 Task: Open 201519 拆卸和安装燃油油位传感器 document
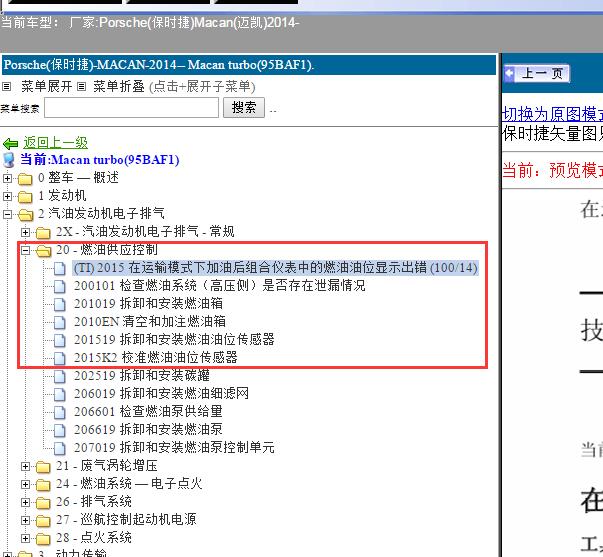pos(174,340)
